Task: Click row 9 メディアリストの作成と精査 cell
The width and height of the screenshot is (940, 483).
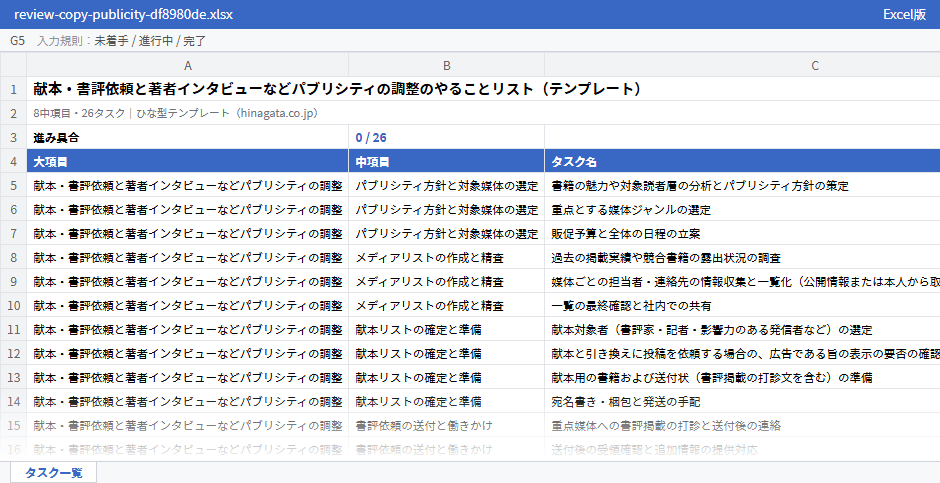Action: (447, 281)
